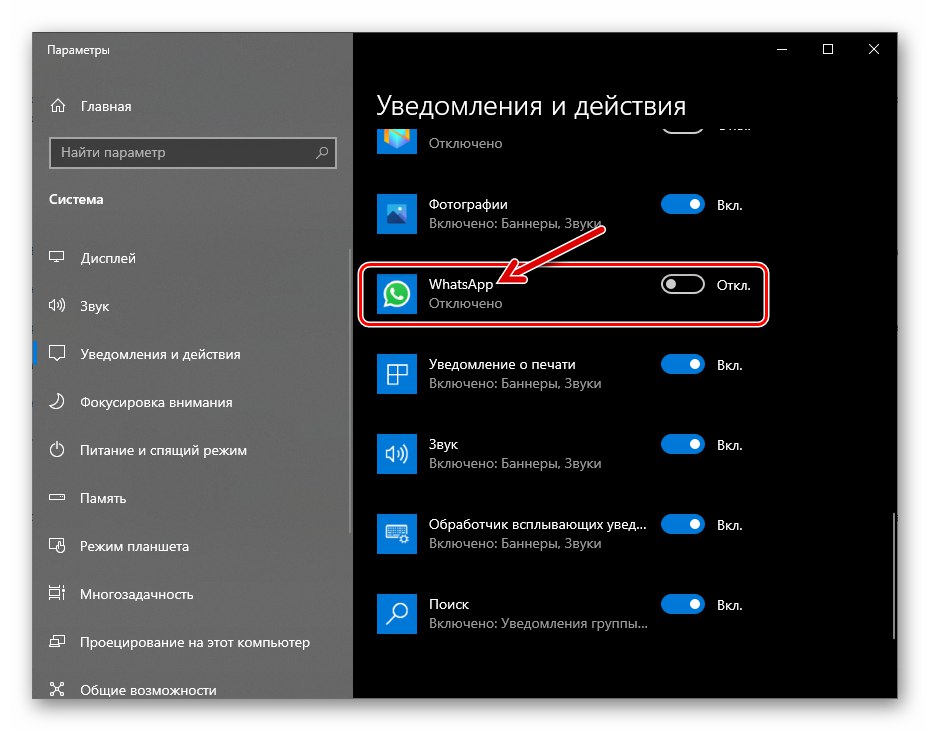Open Обработчик всплывающих увед... details

pyautogui.click(x=537, y=525)
